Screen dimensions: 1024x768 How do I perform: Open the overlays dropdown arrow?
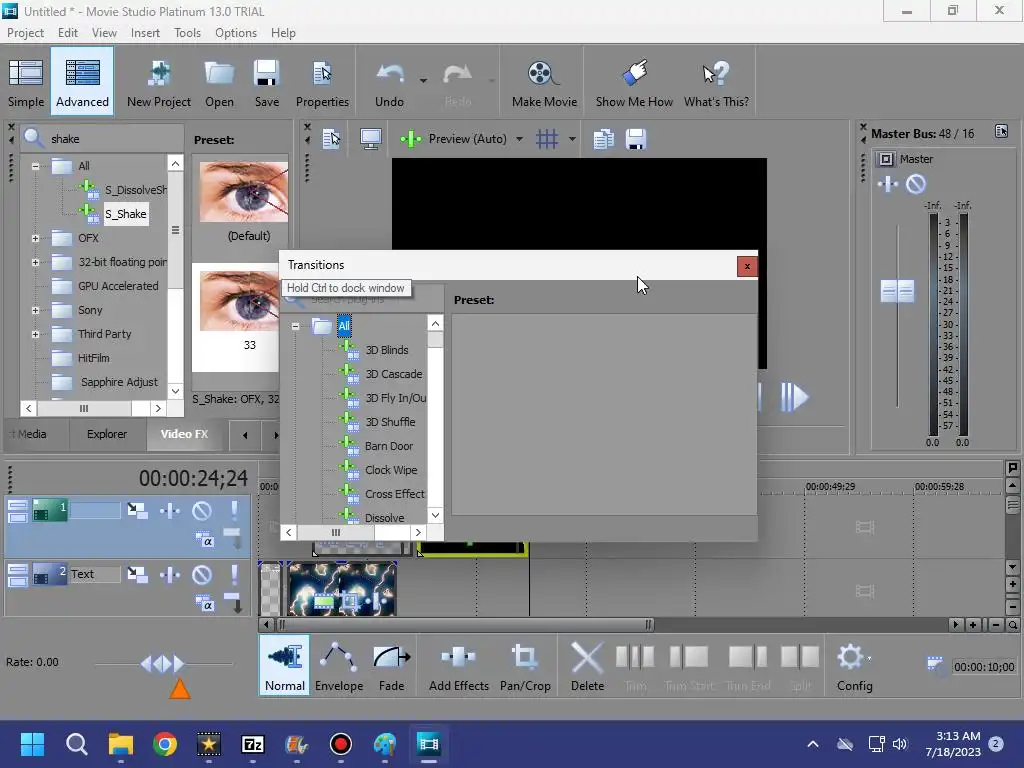572,139
